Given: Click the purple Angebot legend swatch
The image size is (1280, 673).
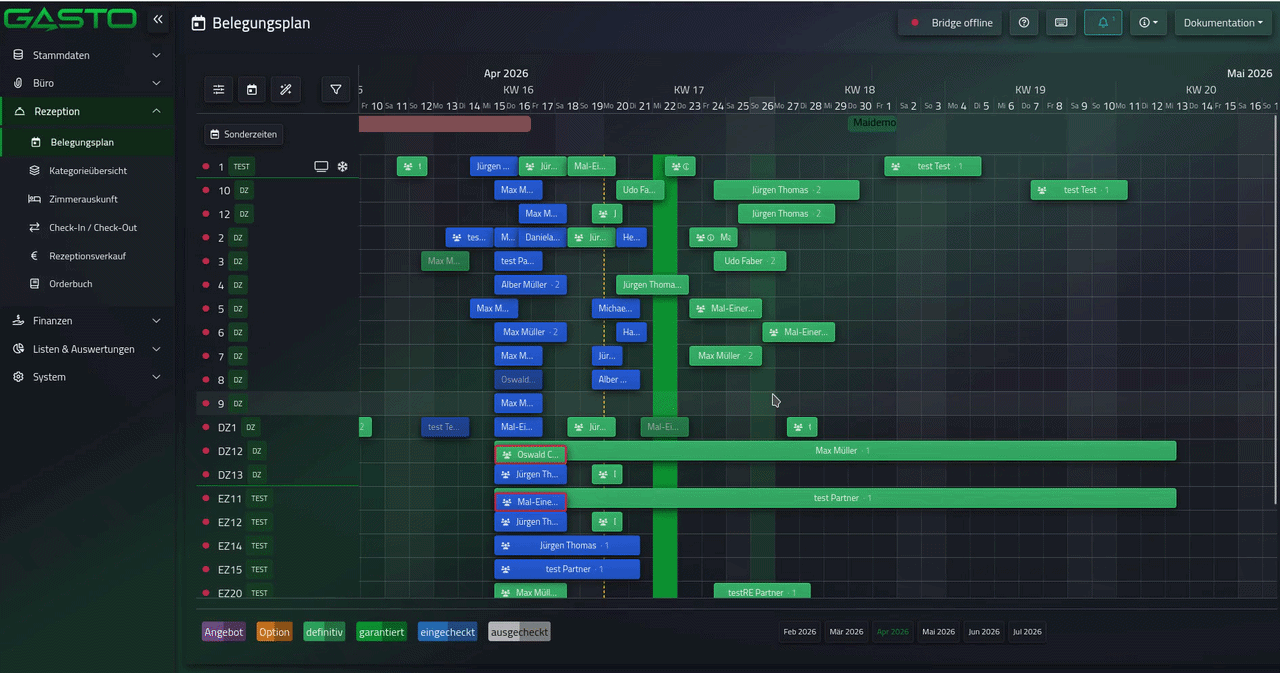Looking at the screenshot, I should point(224,632).
